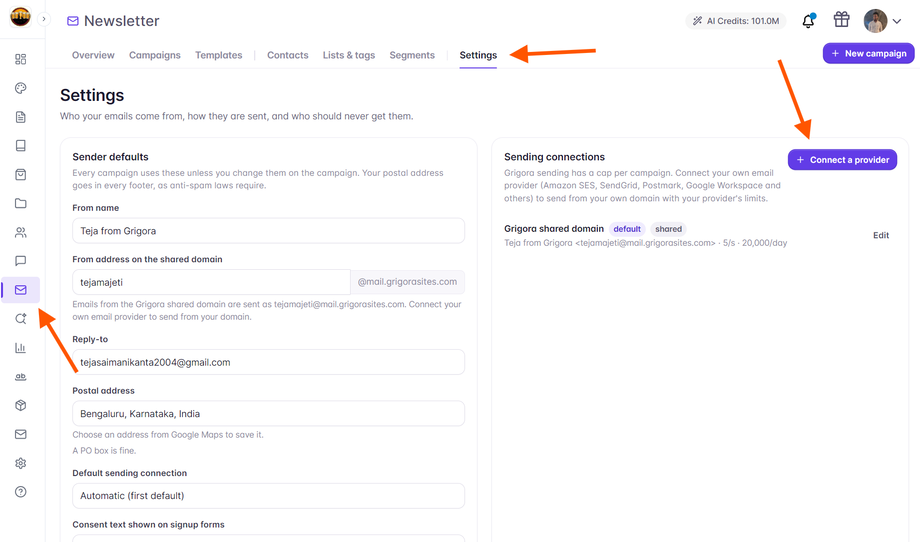Click the user profile avatar
Image resolution: width=920 pixels, height=542 pixels.
(x=875, y=21)
